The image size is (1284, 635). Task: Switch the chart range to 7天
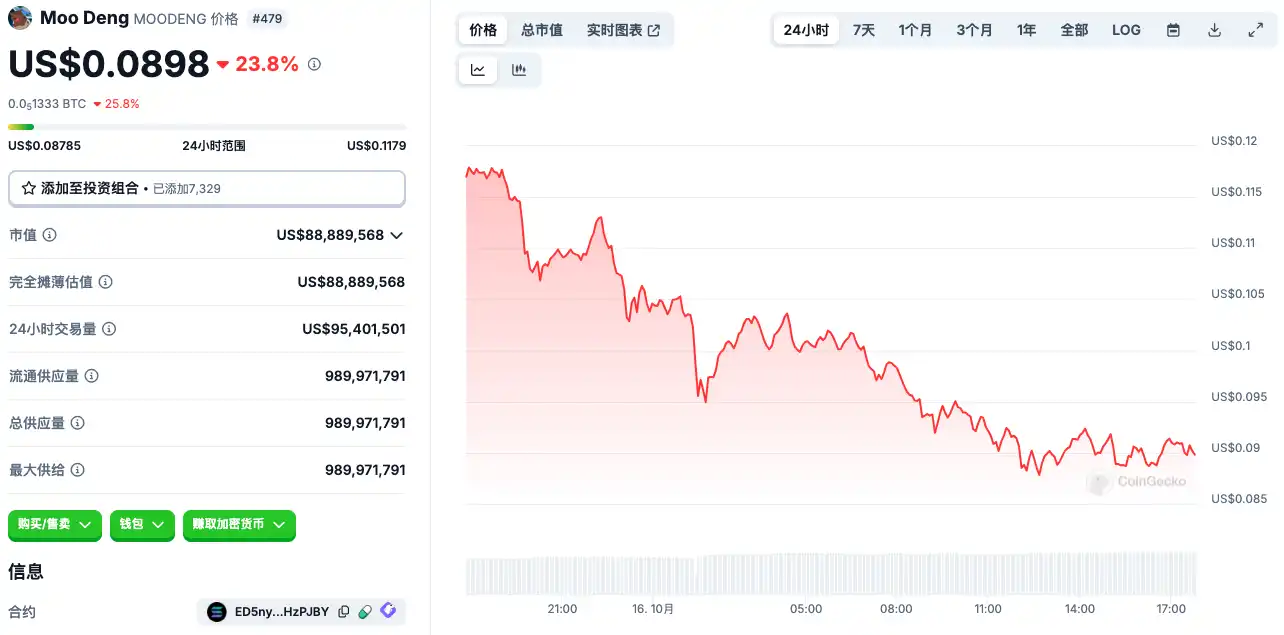[x=864, y=30]
